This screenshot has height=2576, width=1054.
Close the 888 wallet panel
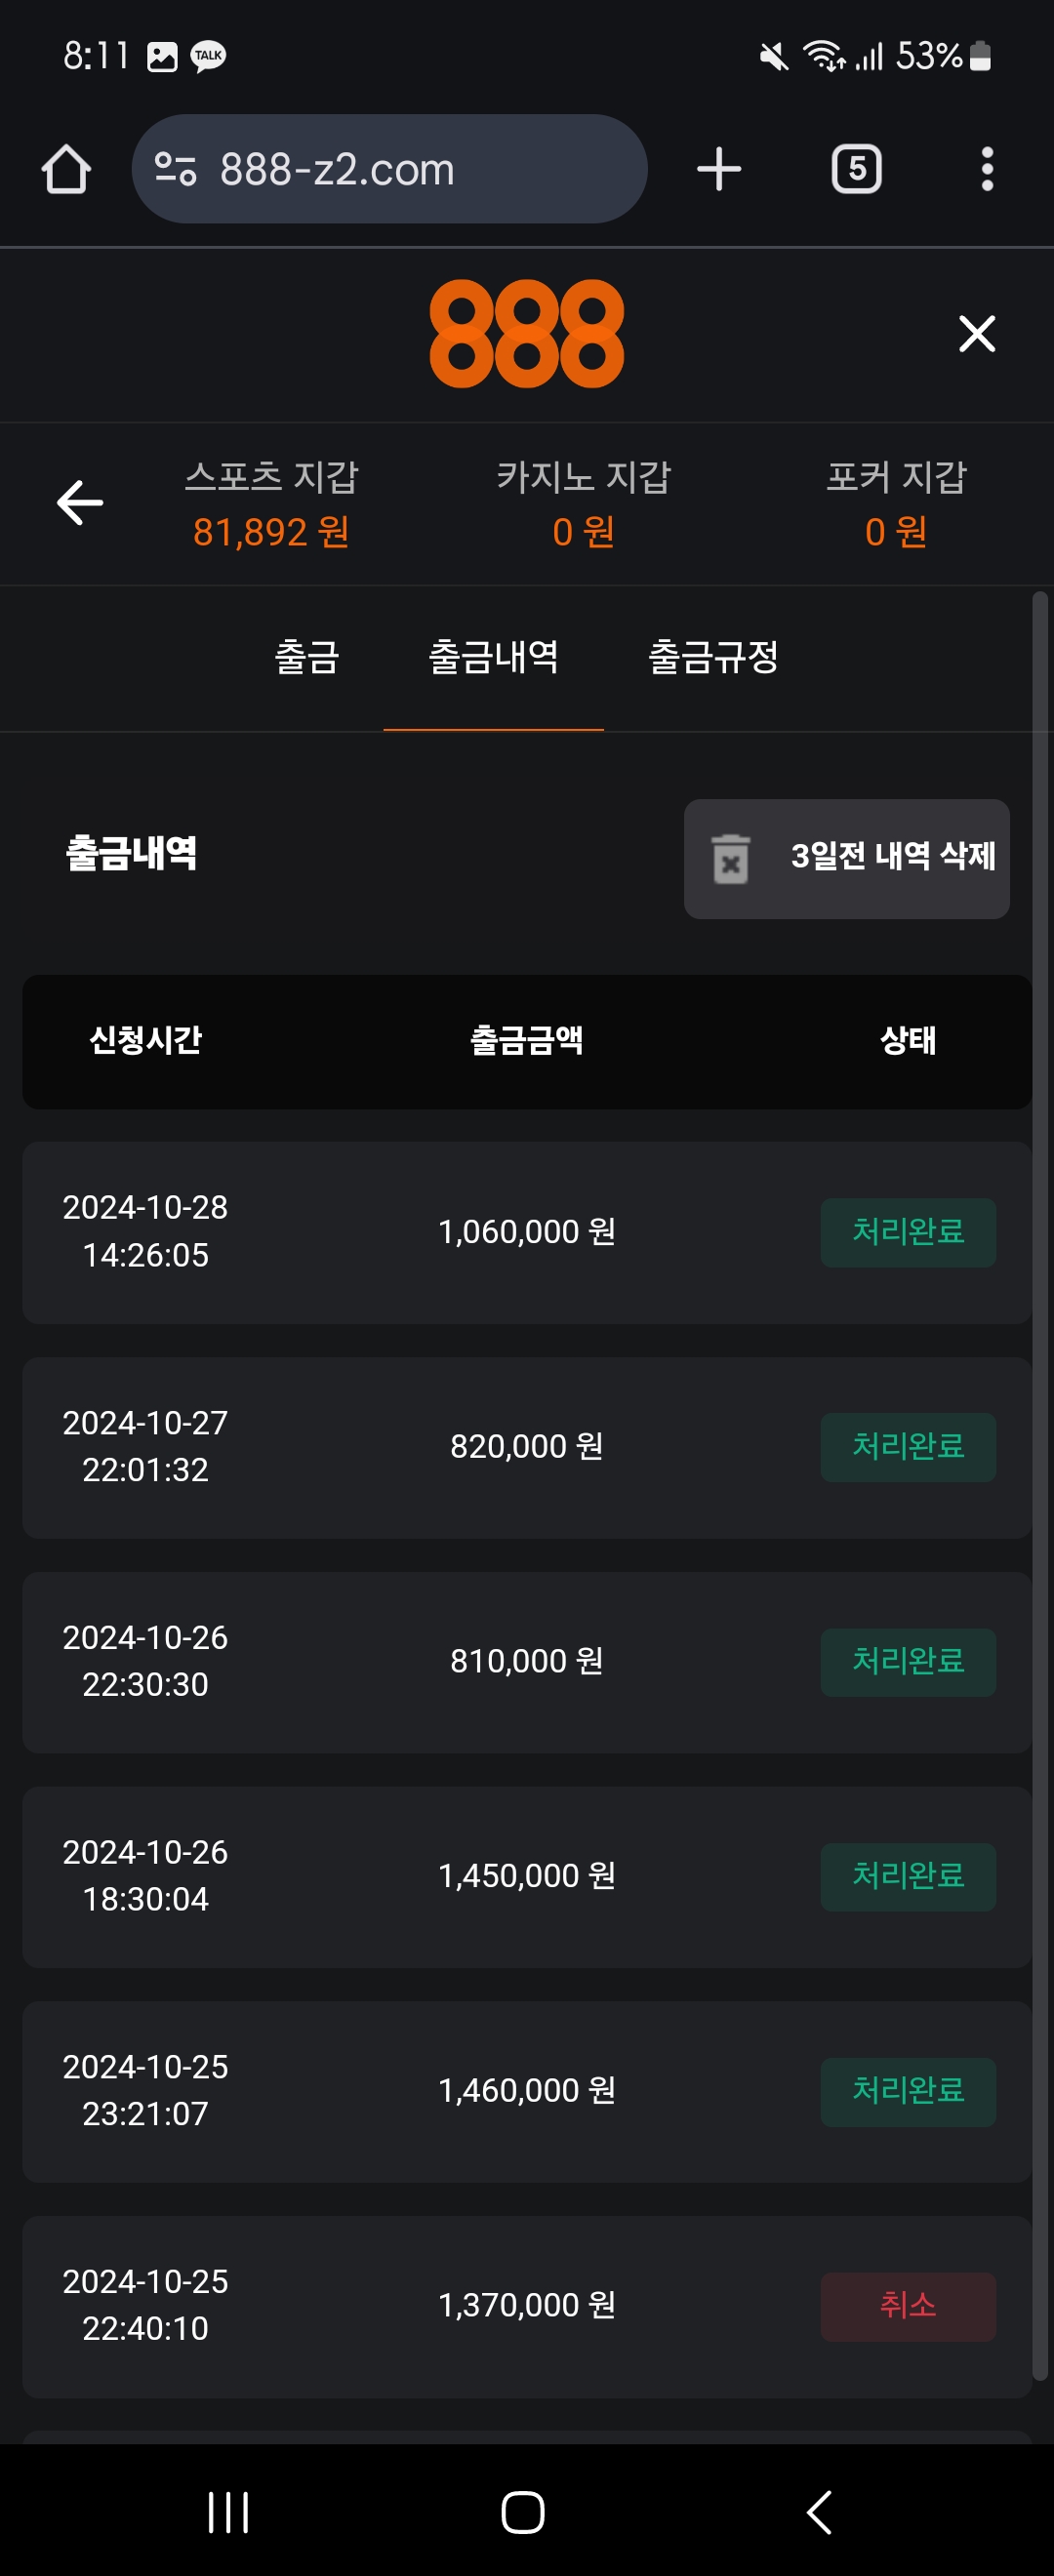[976, 334]
